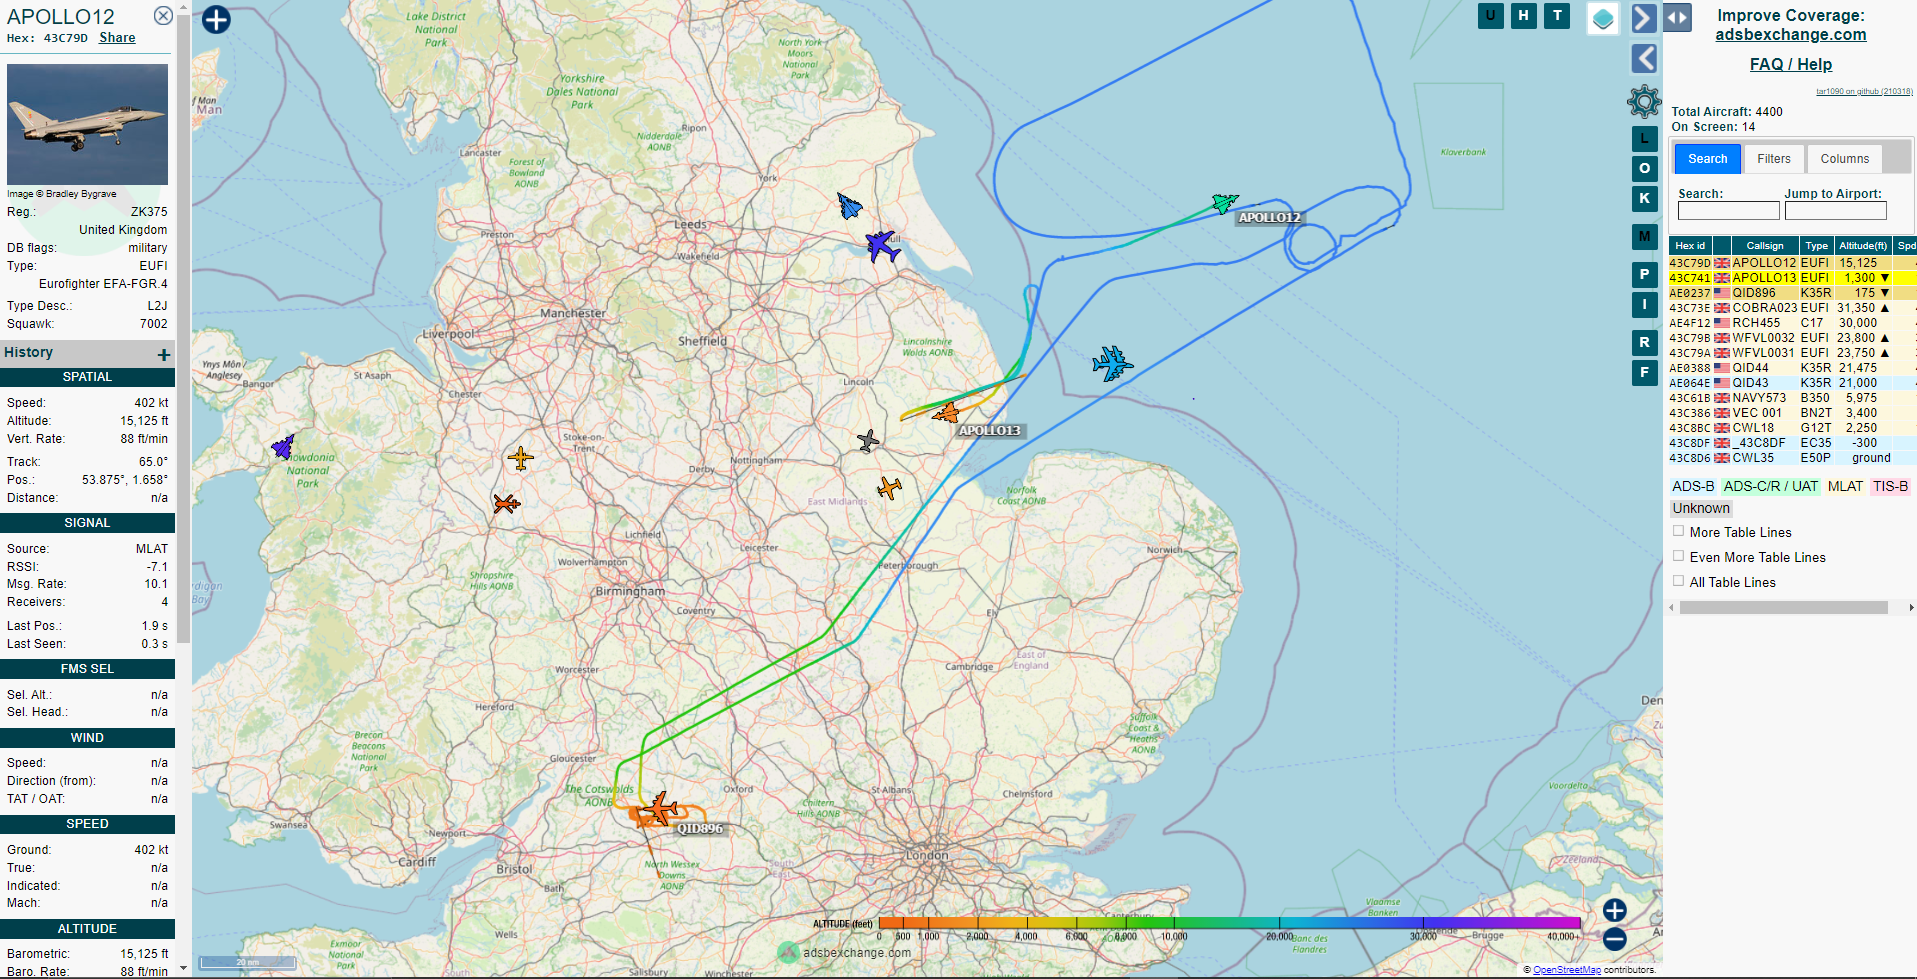The width and height of the screenshot is (1917, 979).
Task: Zoom out on the map
Action: 1614,939
